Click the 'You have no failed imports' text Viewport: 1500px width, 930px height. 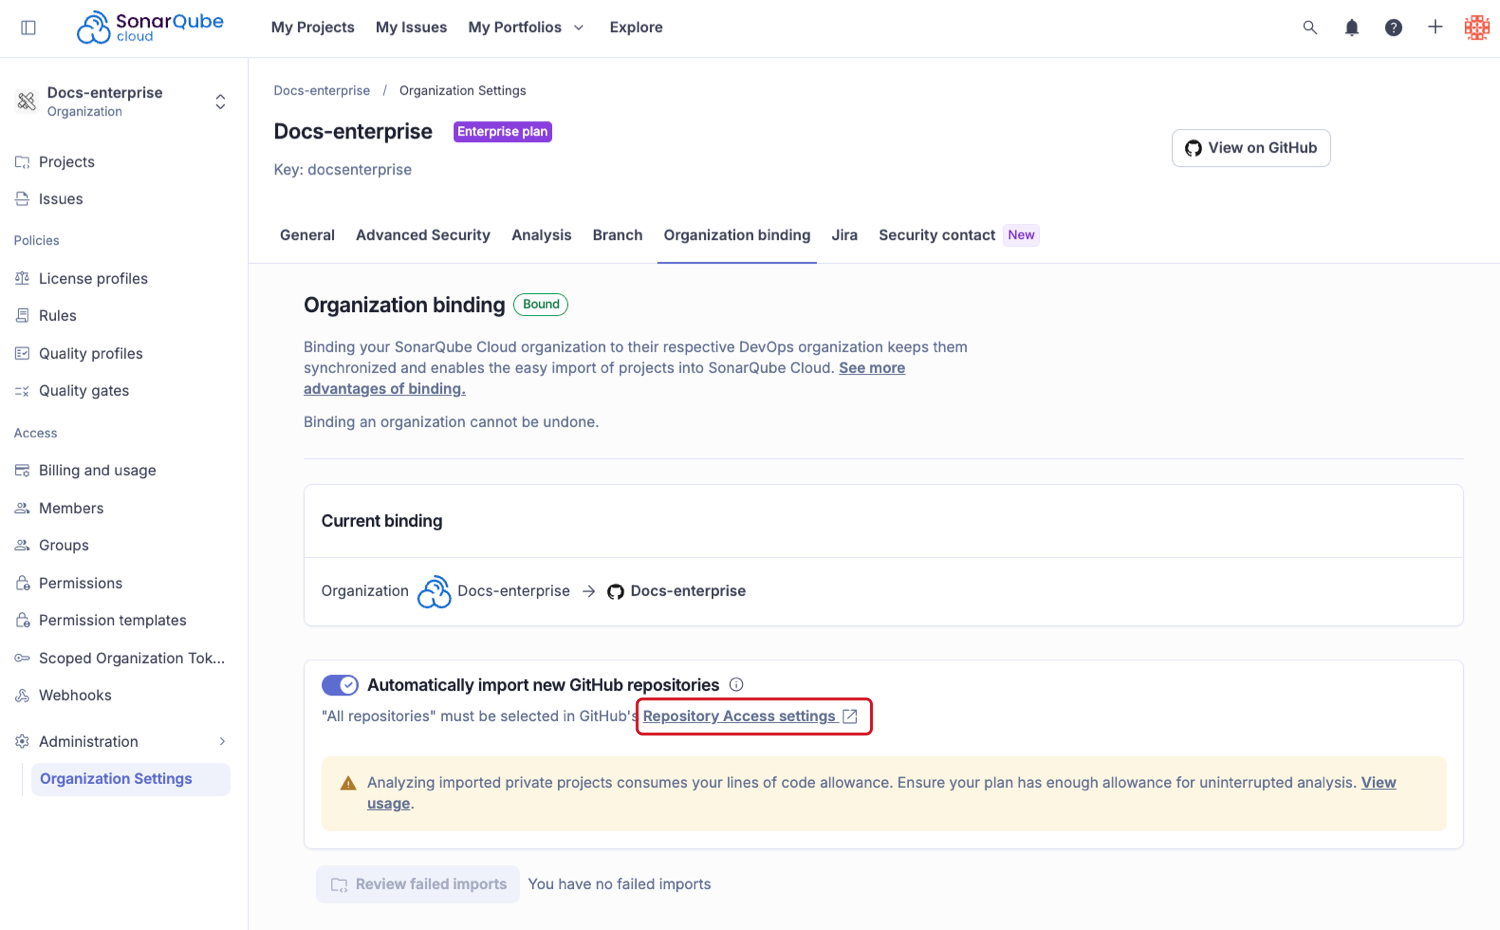click(619, 884)
